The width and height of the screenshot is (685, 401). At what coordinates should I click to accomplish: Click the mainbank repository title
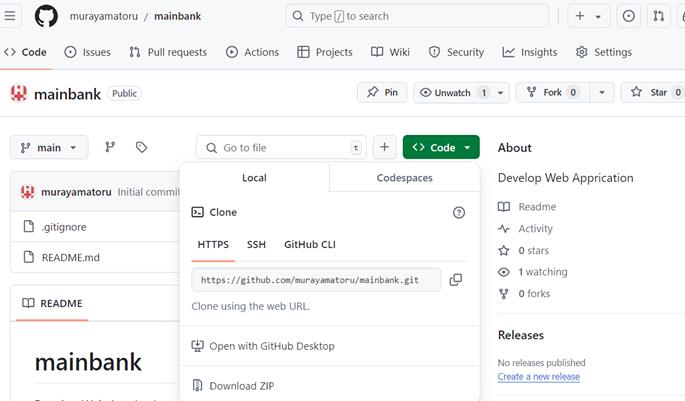pos(67,94)
